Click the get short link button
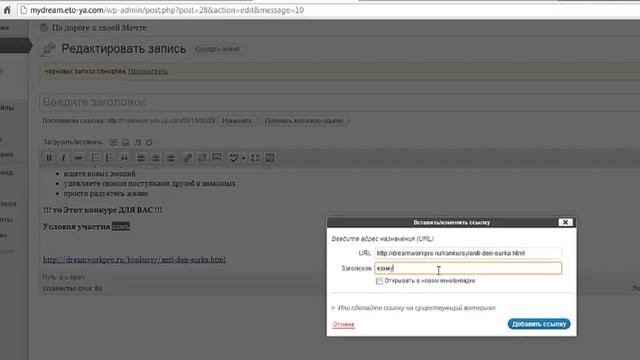This screenshot has width=640, height=360. click(x=304, y=121)
